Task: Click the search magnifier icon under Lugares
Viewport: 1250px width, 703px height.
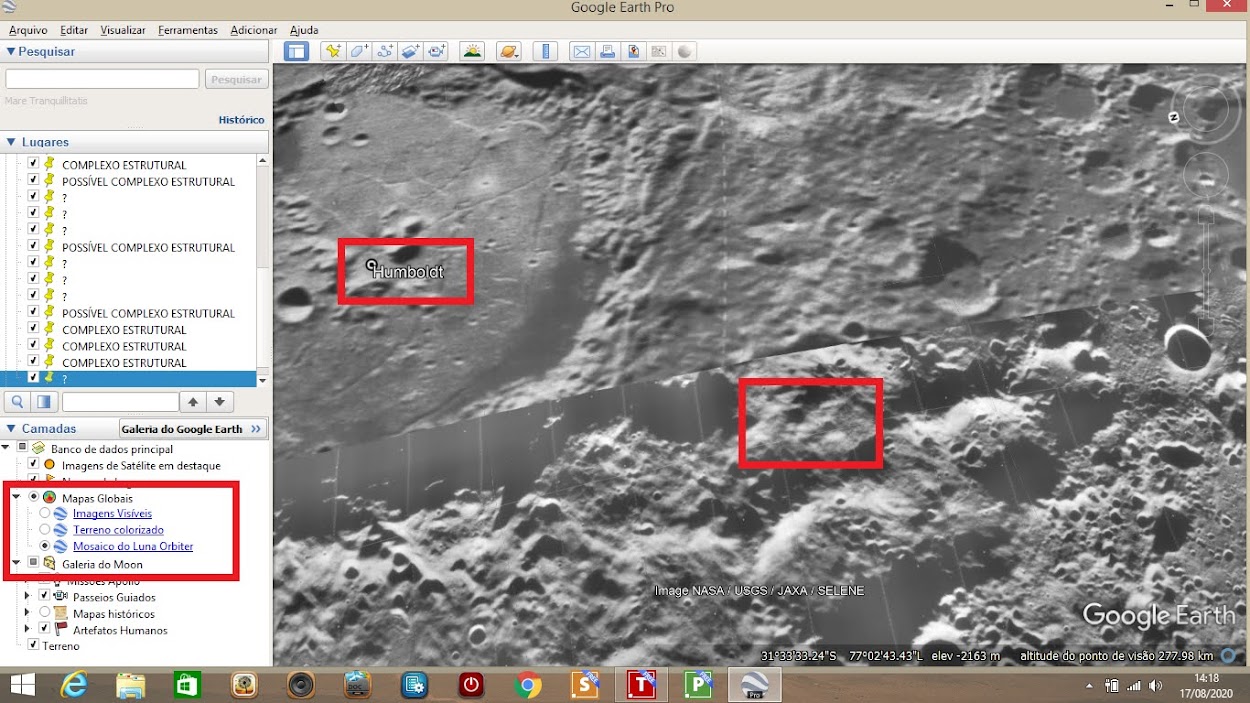Action: (x=17, y=402)
